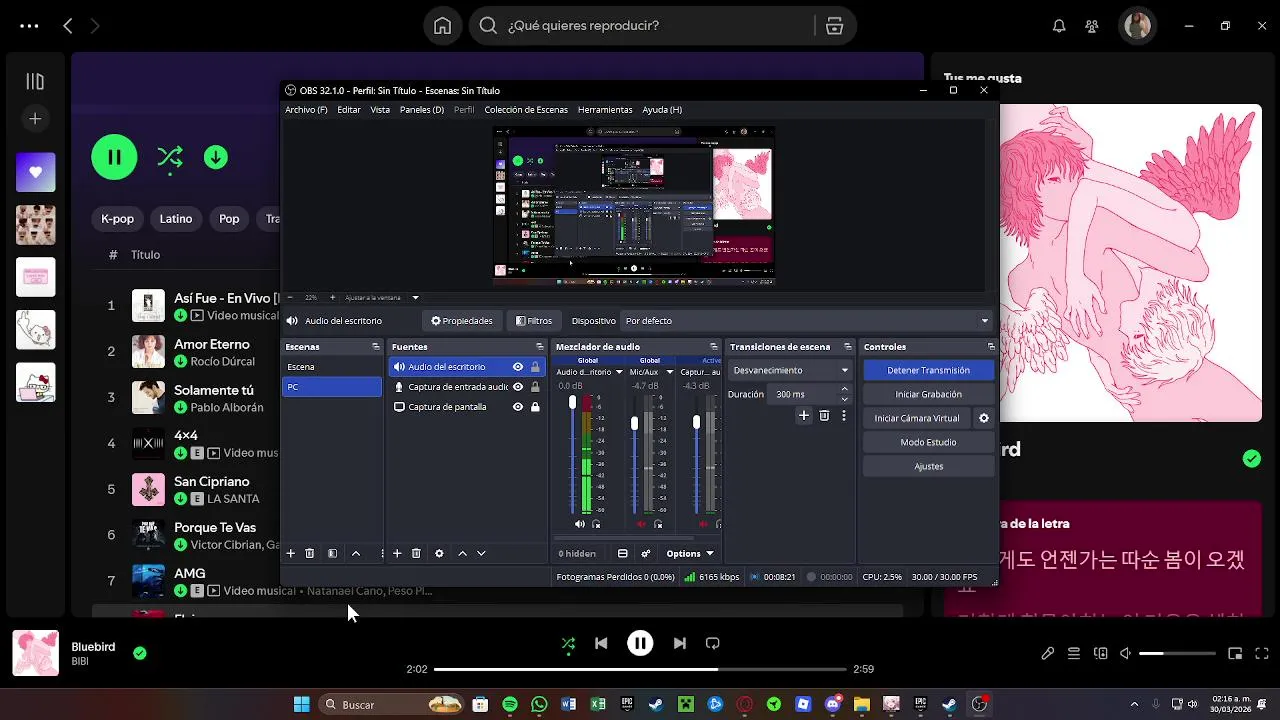Screen dimensions: 1280x720
Task: Toggle lock on Captura de pantalla source
Action: click(535, 407)
